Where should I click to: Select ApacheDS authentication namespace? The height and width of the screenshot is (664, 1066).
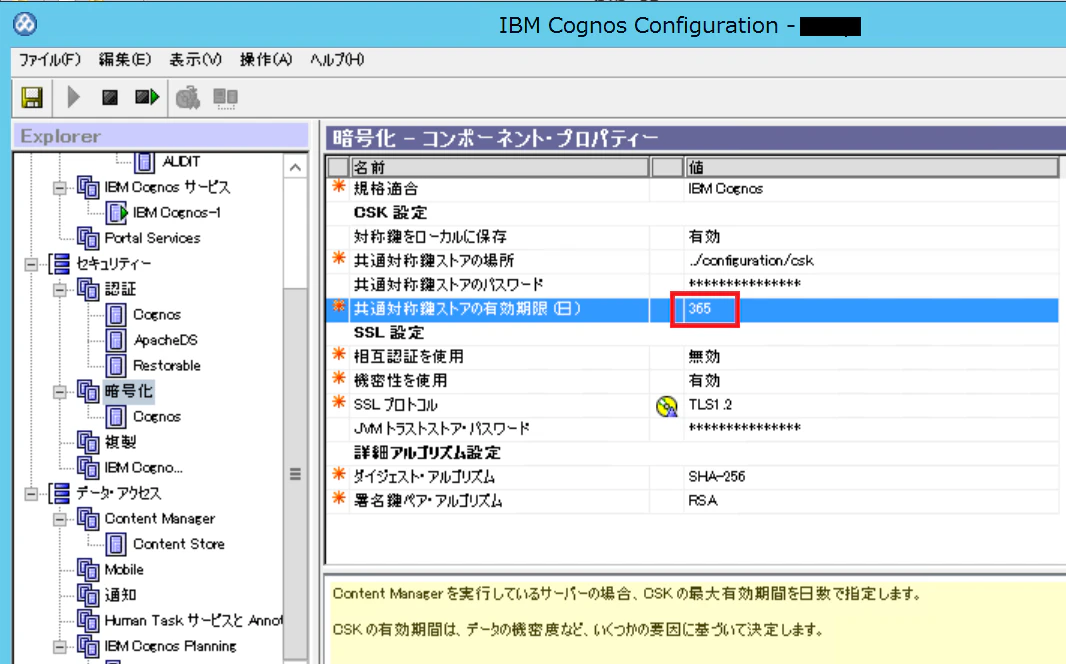tap(165, 340)
